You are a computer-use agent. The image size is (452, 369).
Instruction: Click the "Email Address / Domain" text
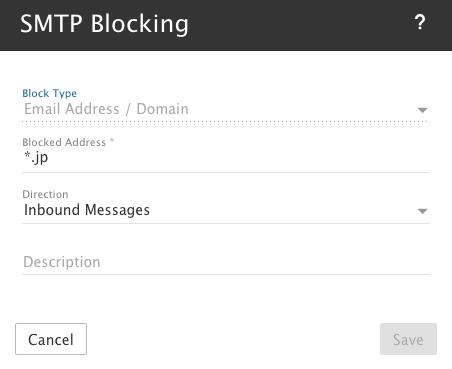[x=106, y=109]
